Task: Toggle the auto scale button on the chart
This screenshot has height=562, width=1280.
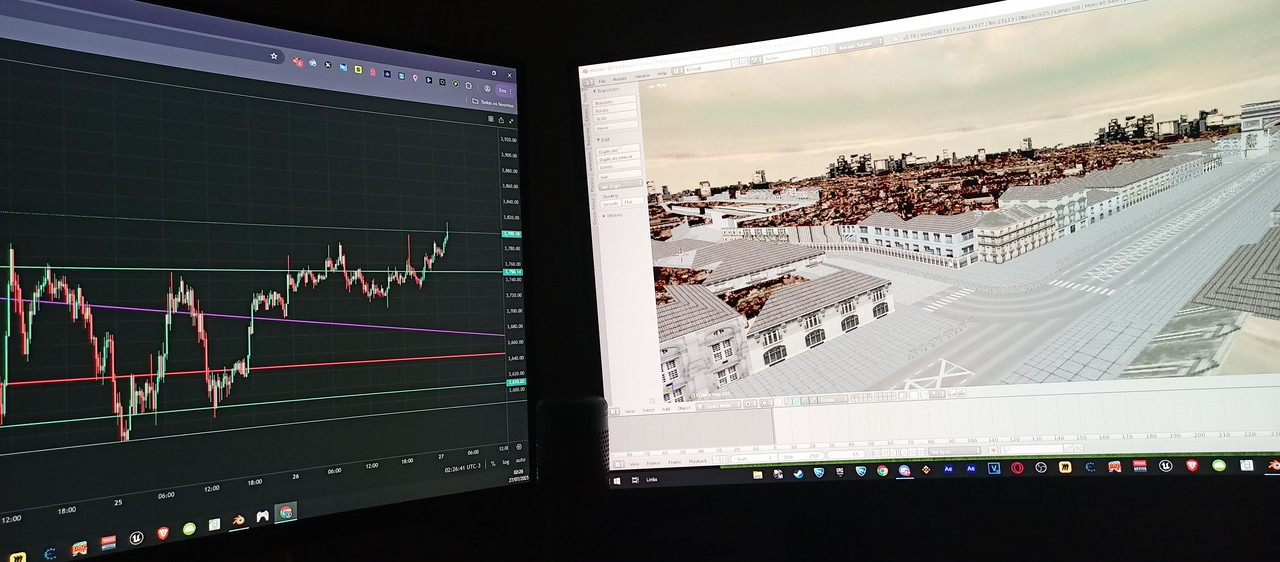Action: tap(520, 460)
